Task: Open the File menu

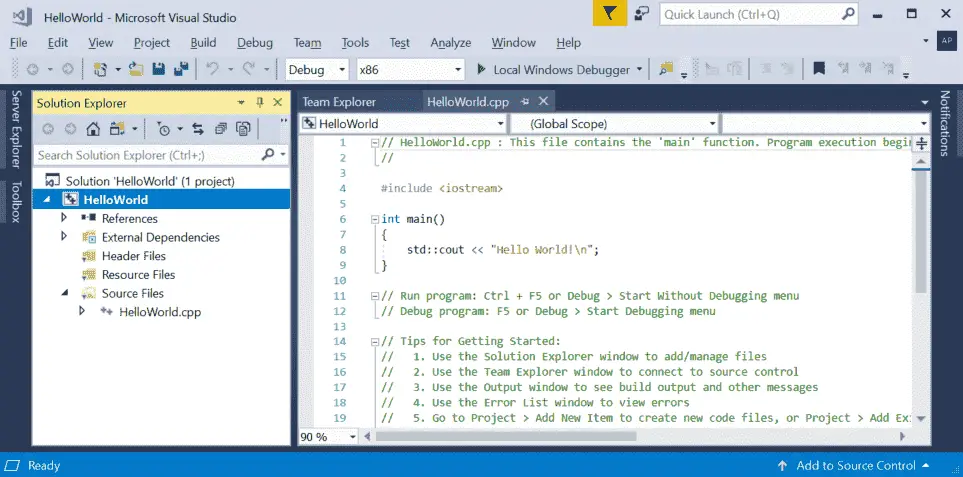Action: tap(18, 42)
